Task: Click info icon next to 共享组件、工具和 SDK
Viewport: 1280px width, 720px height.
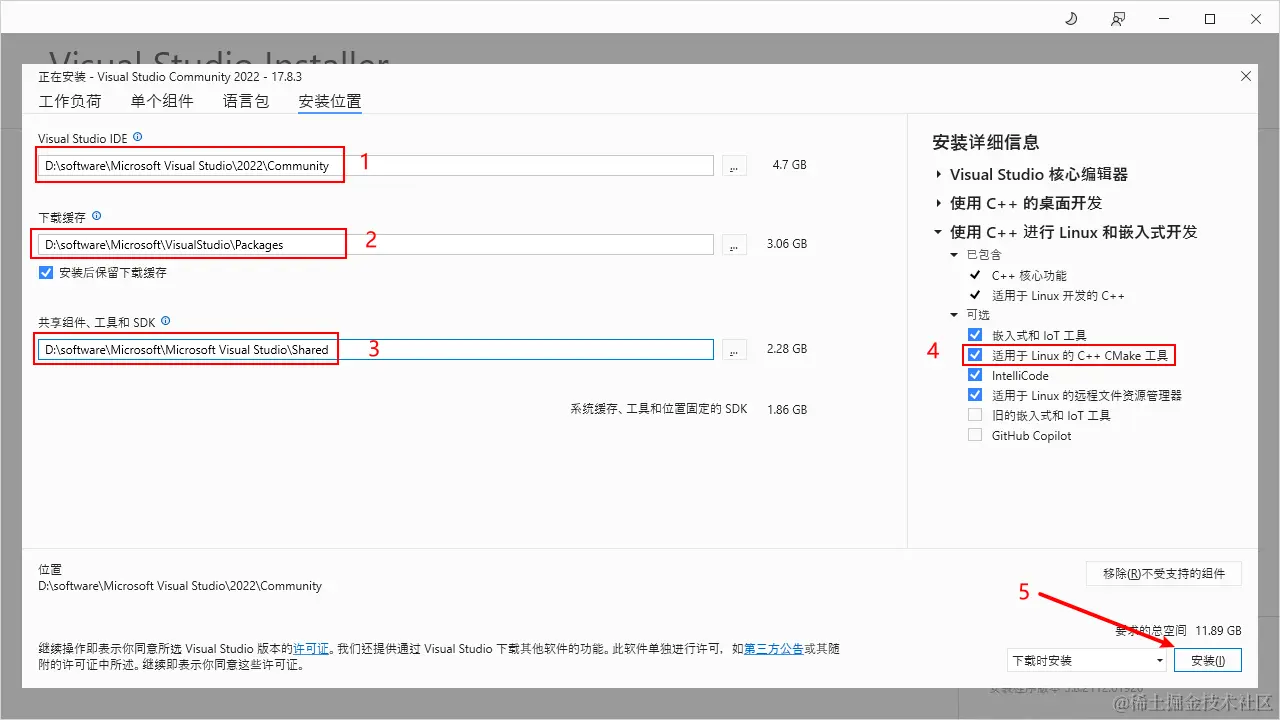Action: coord(166,321)
